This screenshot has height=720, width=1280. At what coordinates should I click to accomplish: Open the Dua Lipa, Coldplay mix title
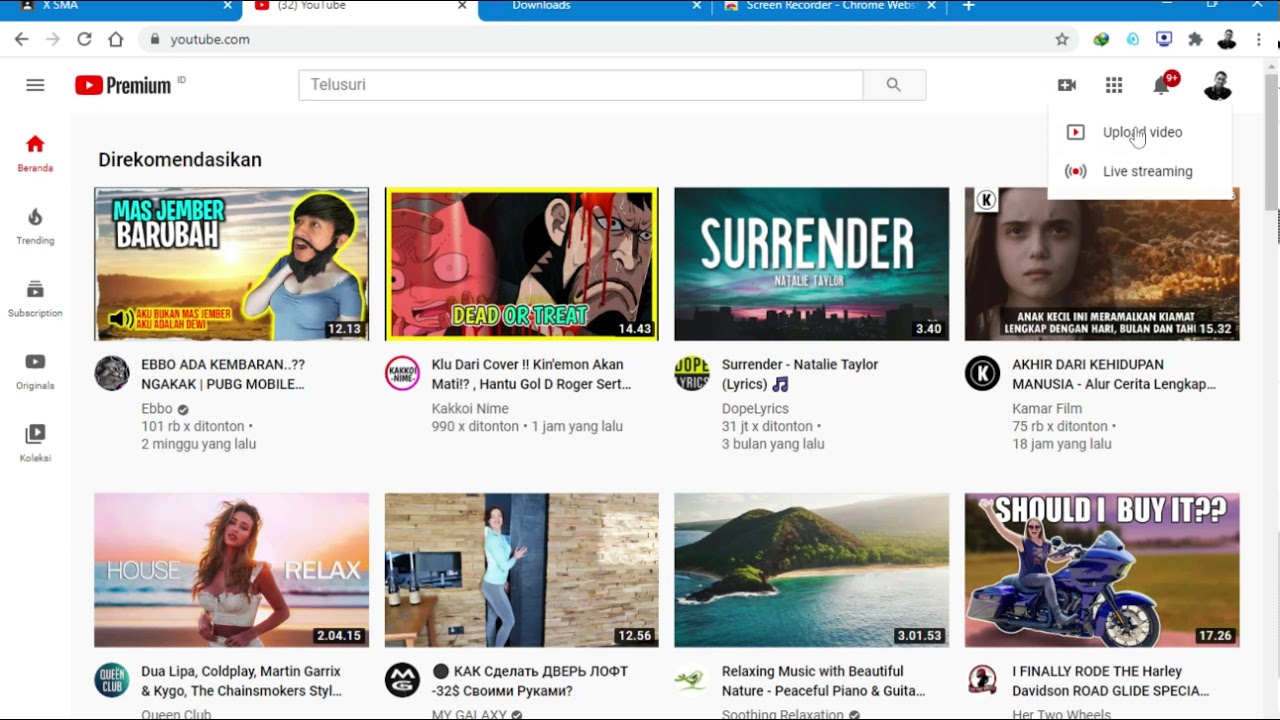coord(241,681)
